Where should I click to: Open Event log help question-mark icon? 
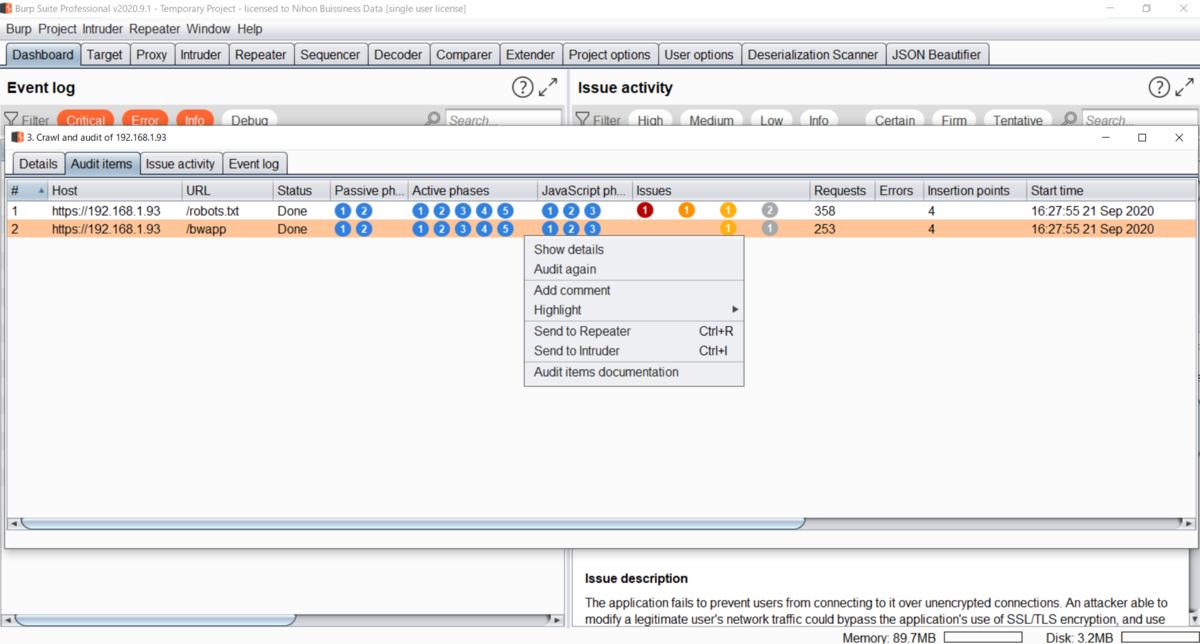(522, 88)
